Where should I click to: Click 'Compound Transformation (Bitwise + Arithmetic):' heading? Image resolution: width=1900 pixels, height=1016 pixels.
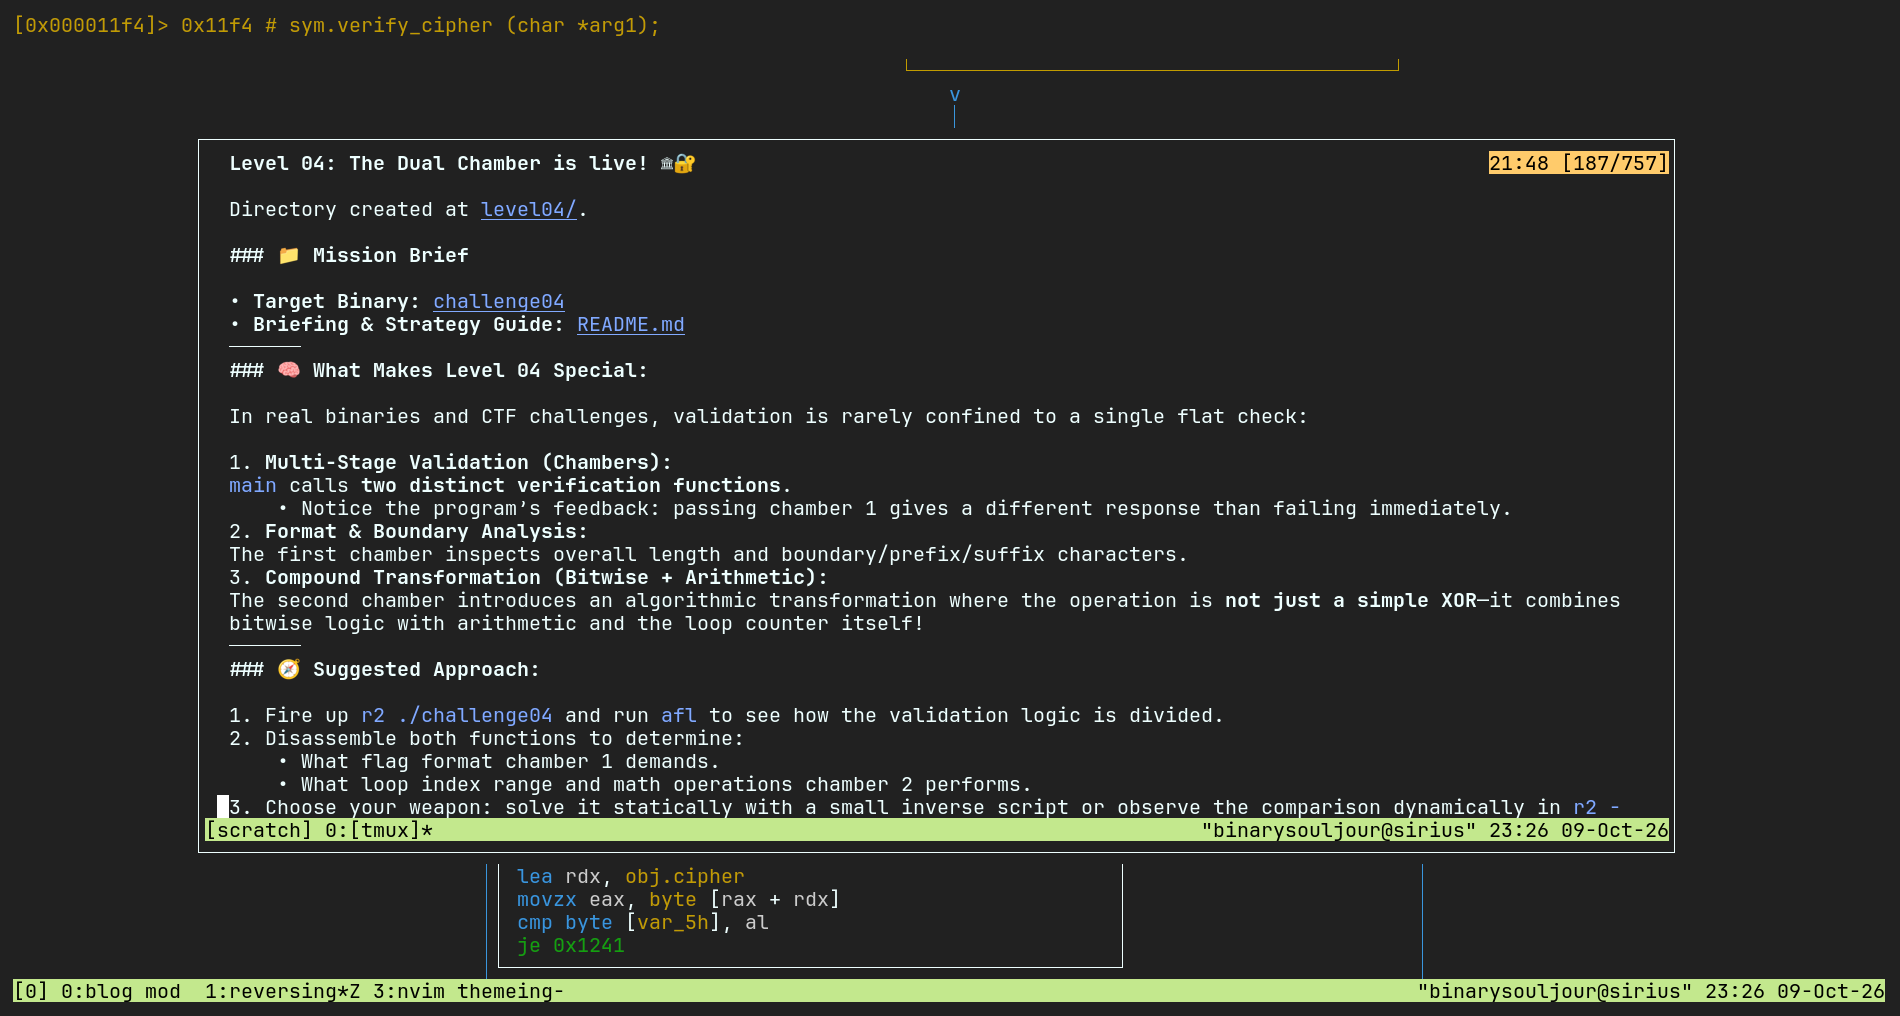coord(546,577)
